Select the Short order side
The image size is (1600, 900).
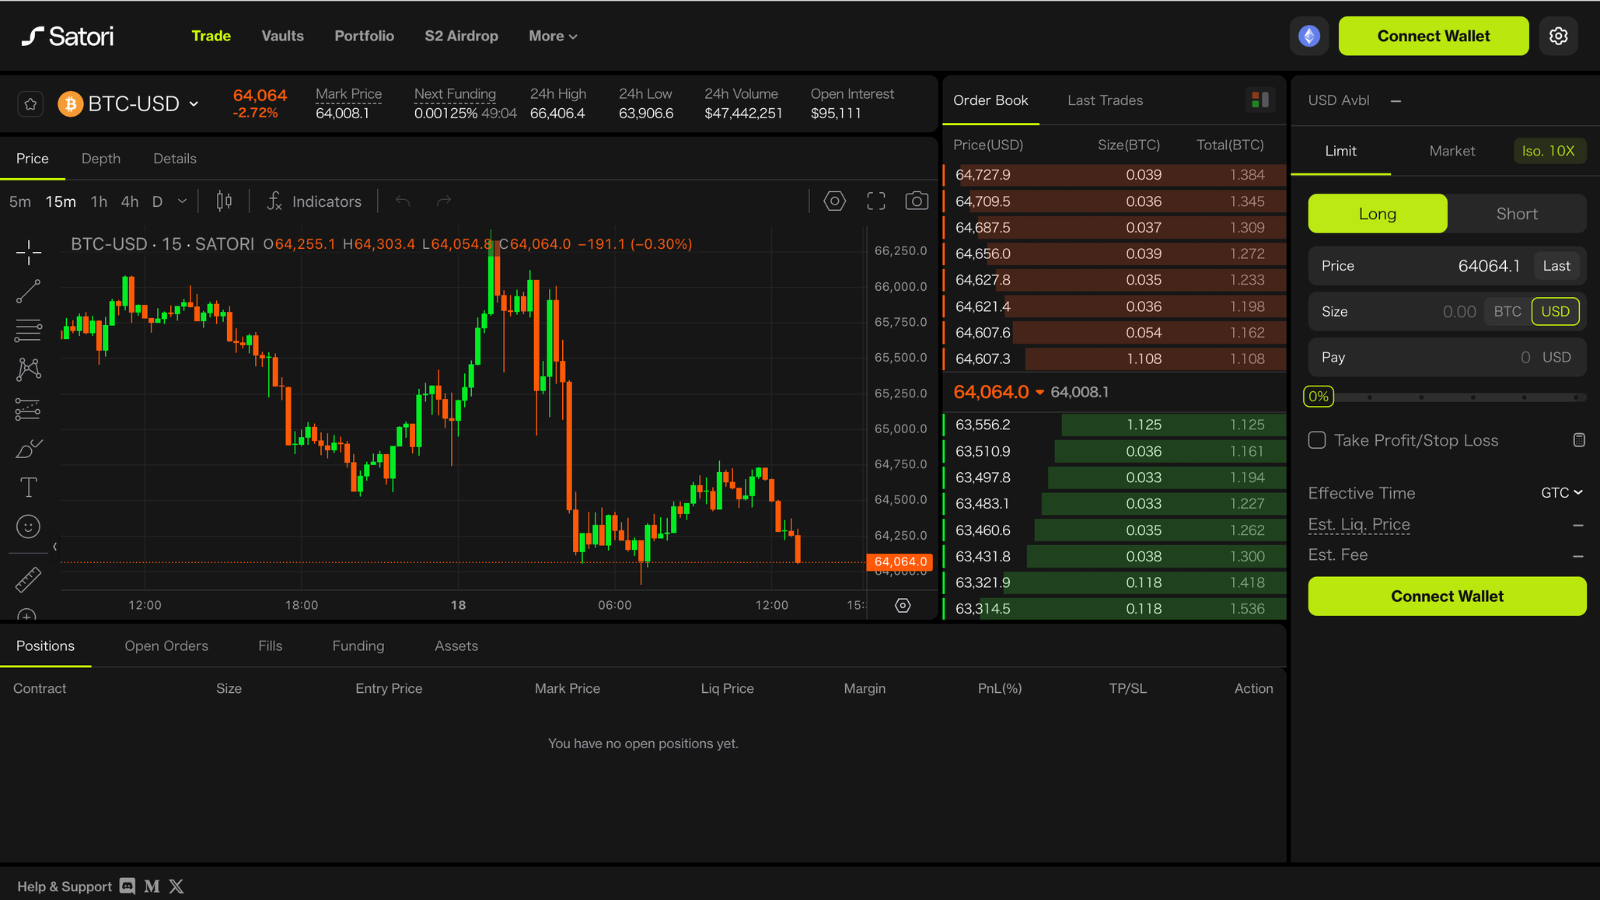point(1516,214)
